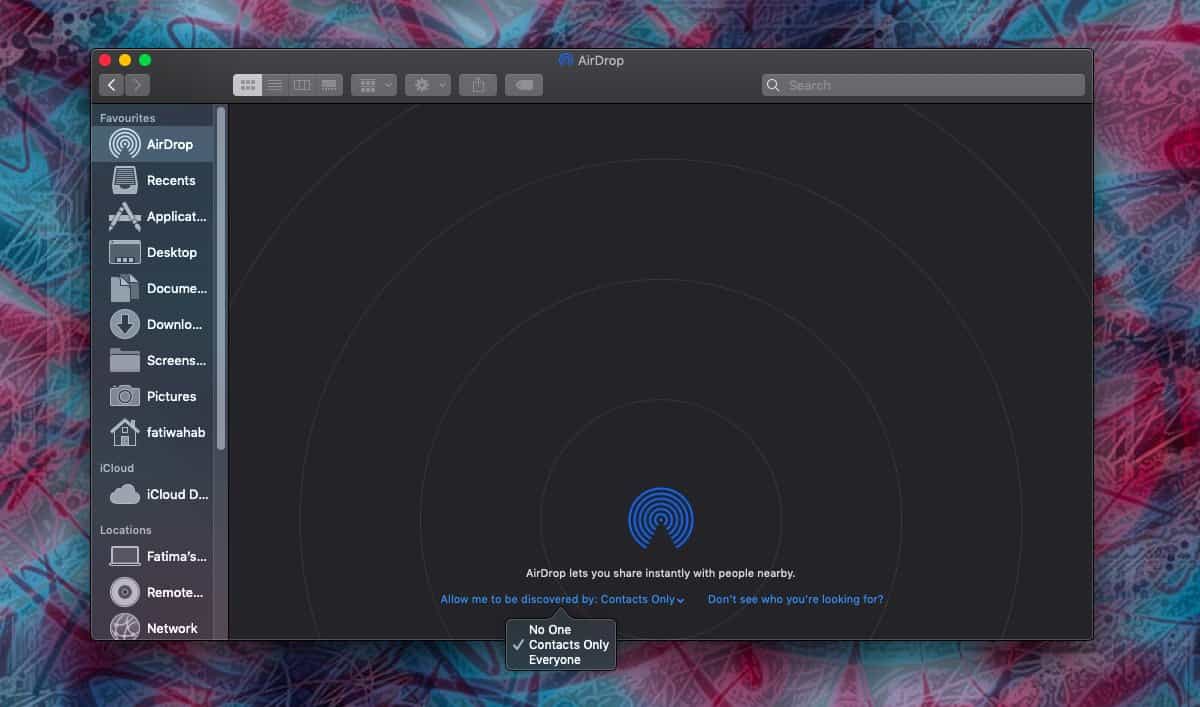This screenshot has width=1200, height=707.
Task: Open Recents in the sidebar
Action: [x=153, y=180]
